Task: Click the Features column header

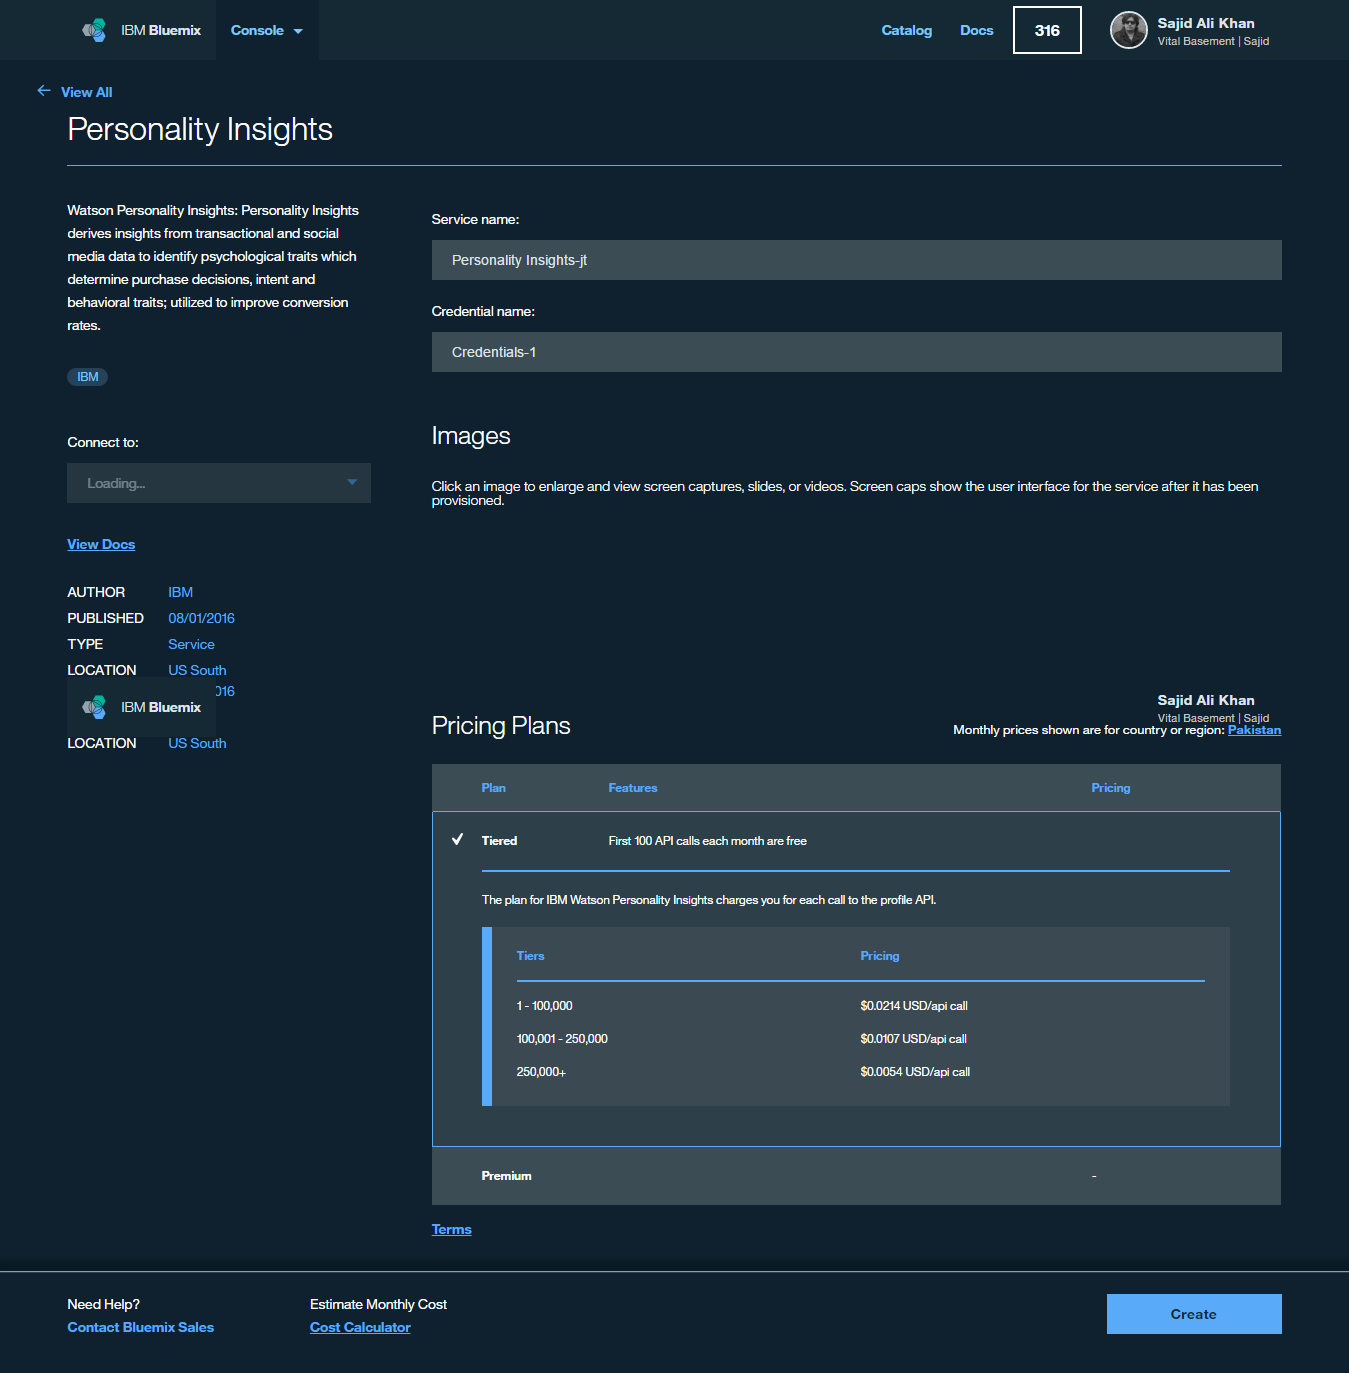Action: [633, 788]
